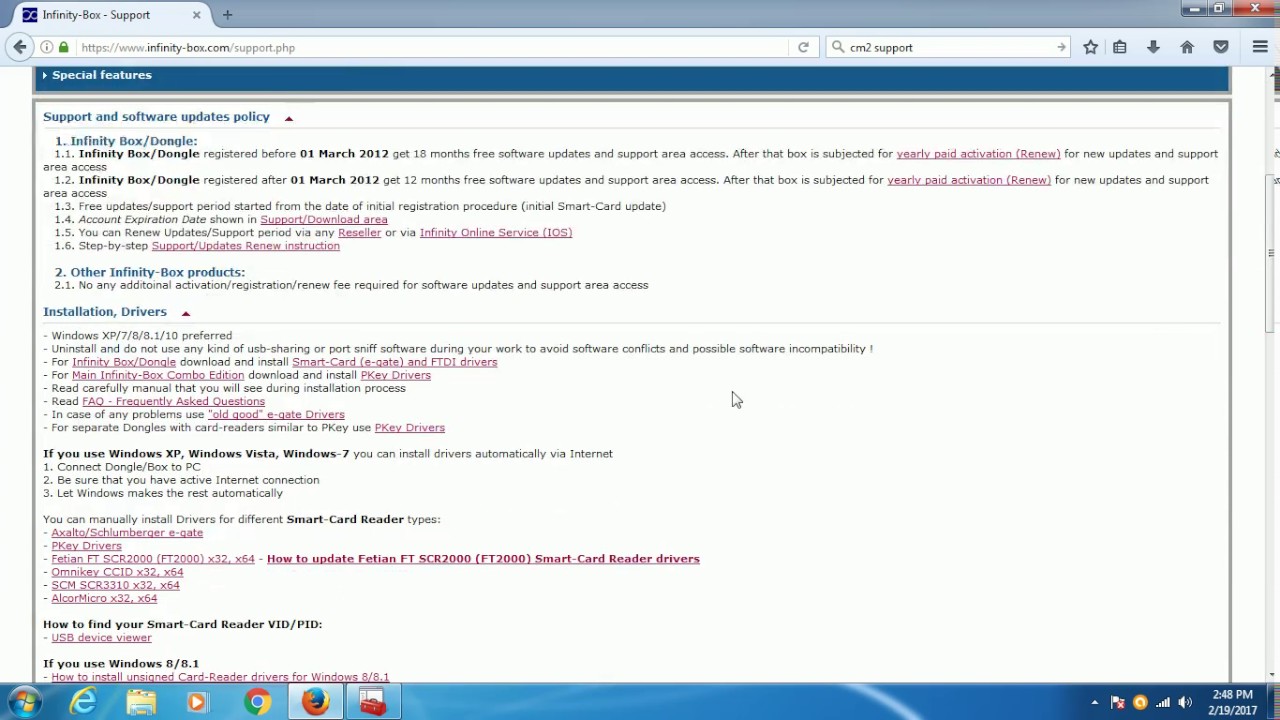Open File Explorer from taskbar
Screen dimensions: 1280x720
pos(141,702)
